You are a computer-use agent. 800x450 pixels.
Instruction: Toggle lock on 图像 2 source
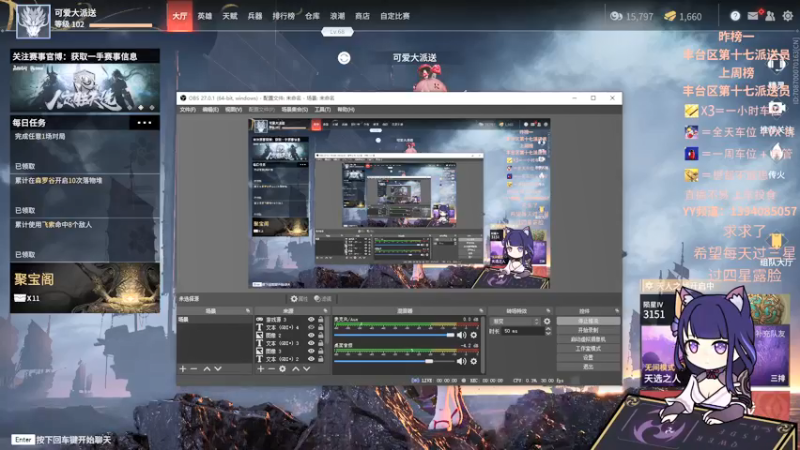(320, 335)
